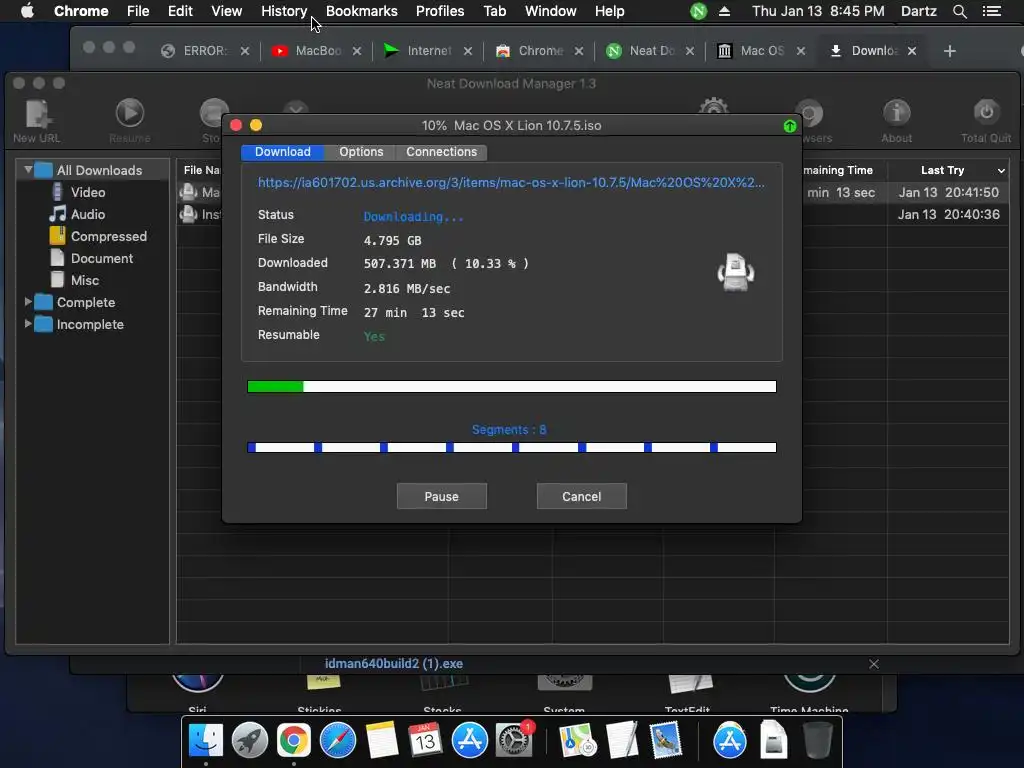This screenshot has width=1024, height=768.
Task: Open System Preferences from the Dock
Action: [x=514, y=741]
